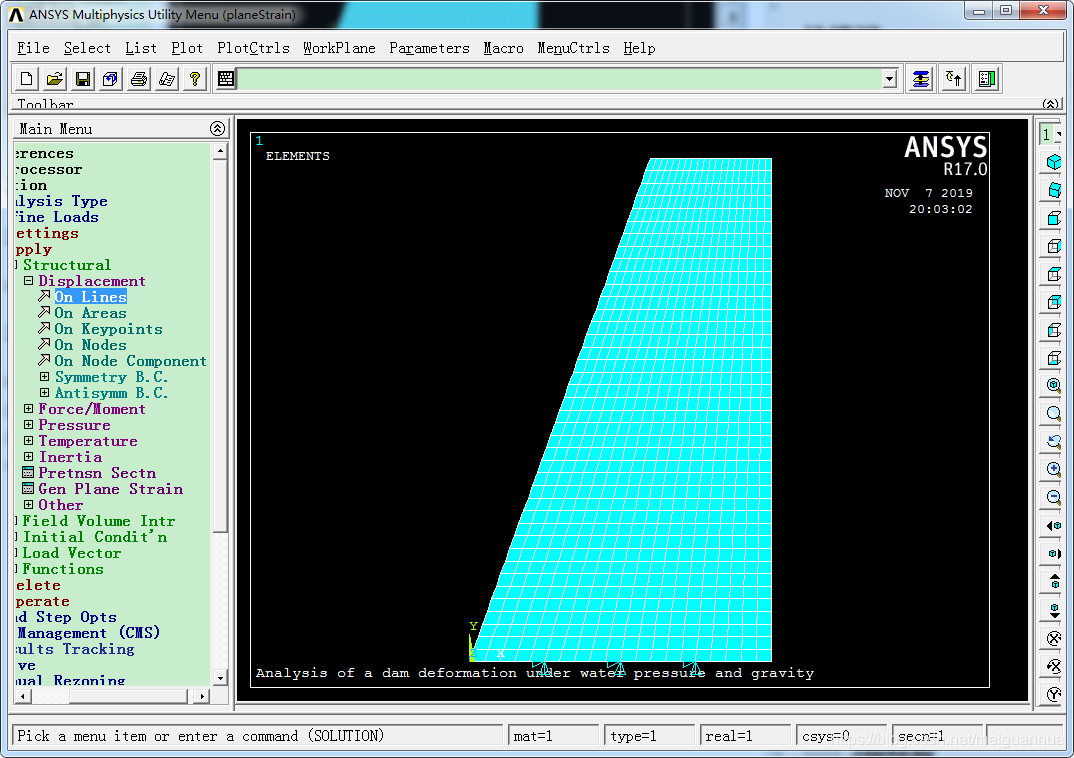Image resolution: width=1074 pixels, height=758 pixels.
Task: Click Gen Plane Strain in the Main Menu
Action: click(110, 489)
